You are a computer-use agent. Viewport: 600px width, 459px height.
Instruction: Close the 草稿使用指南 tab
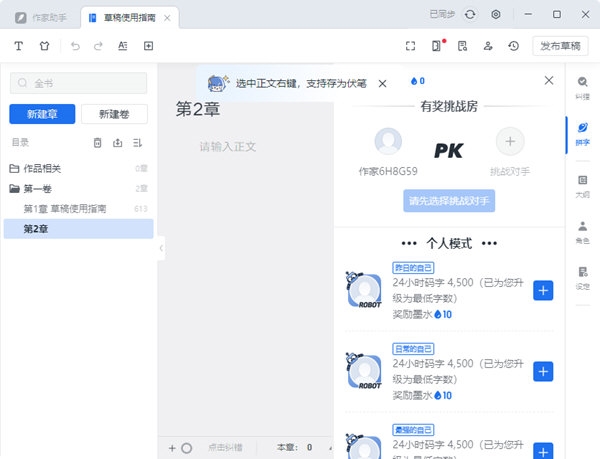[x=167, y=18]
